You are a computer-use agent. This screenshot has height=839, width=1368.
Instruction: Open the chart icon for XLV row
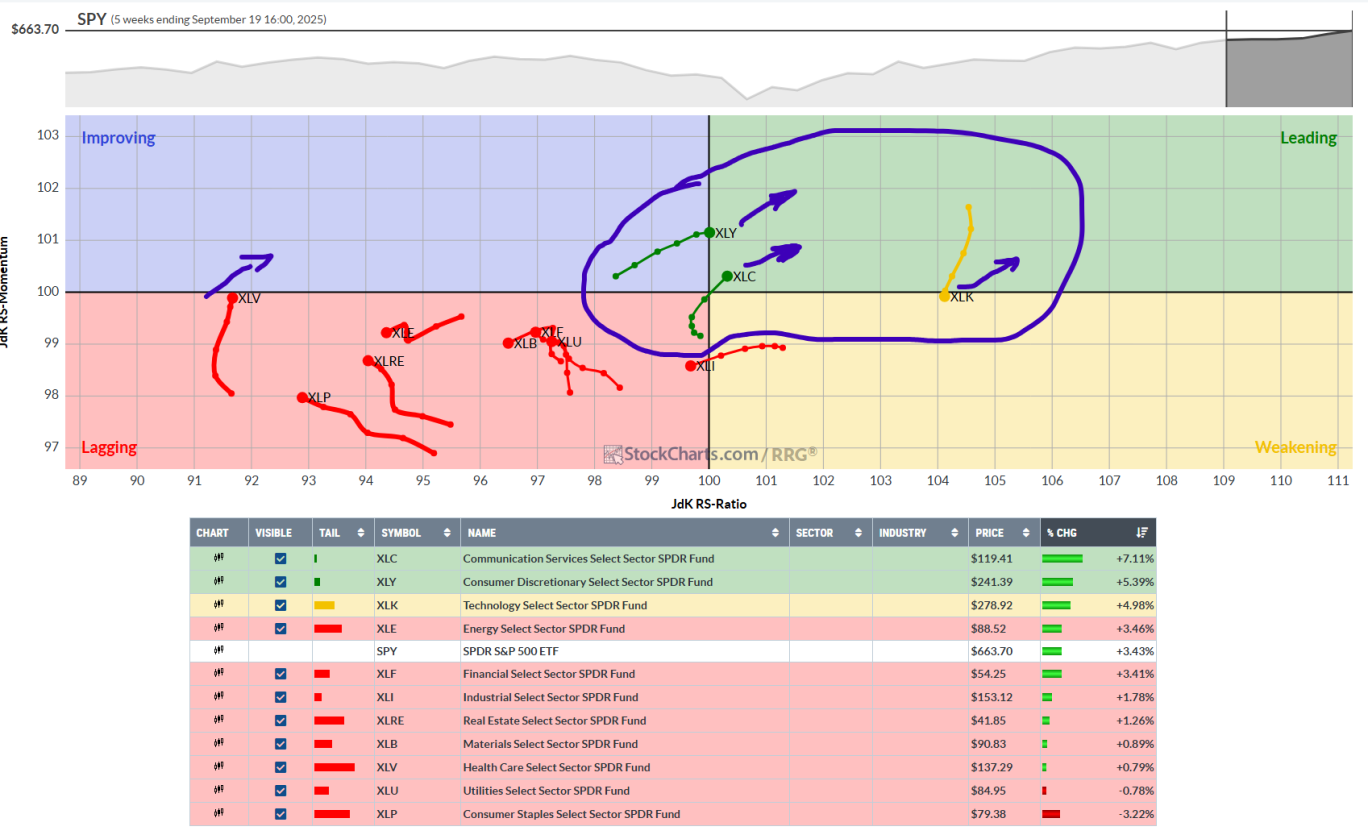[x=218, y=767]
